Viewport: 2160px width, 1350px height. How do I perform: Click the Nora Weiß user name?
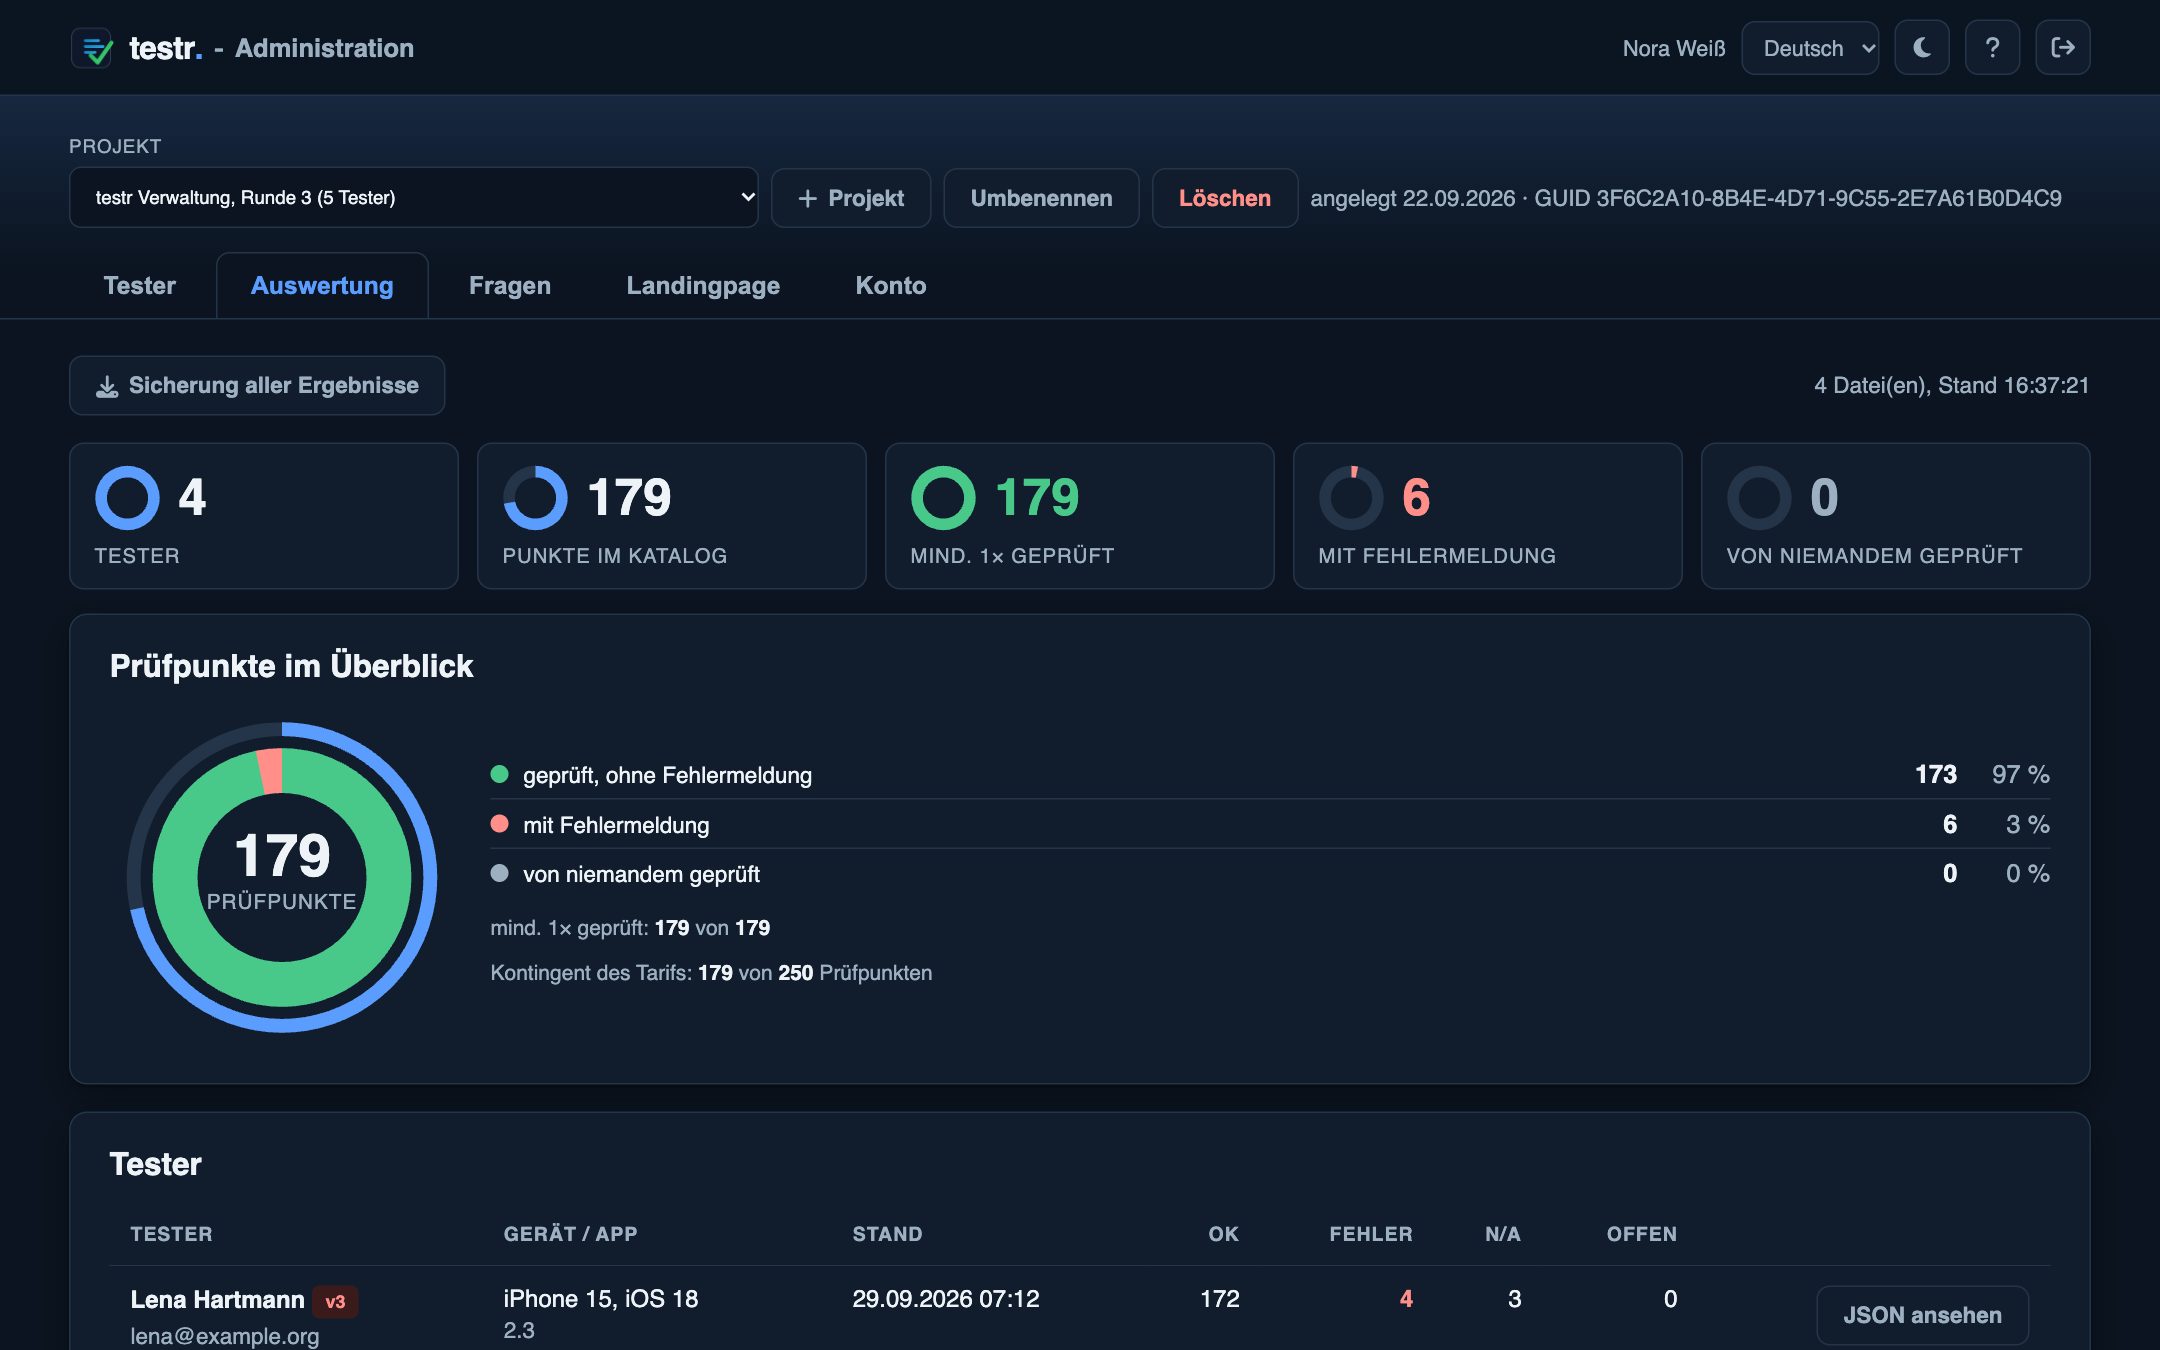1674,48
